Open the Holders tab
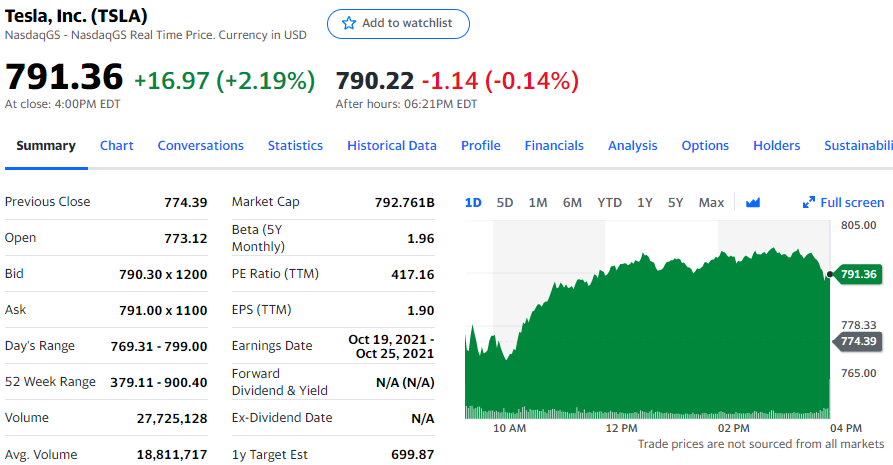 coord(777,145)
